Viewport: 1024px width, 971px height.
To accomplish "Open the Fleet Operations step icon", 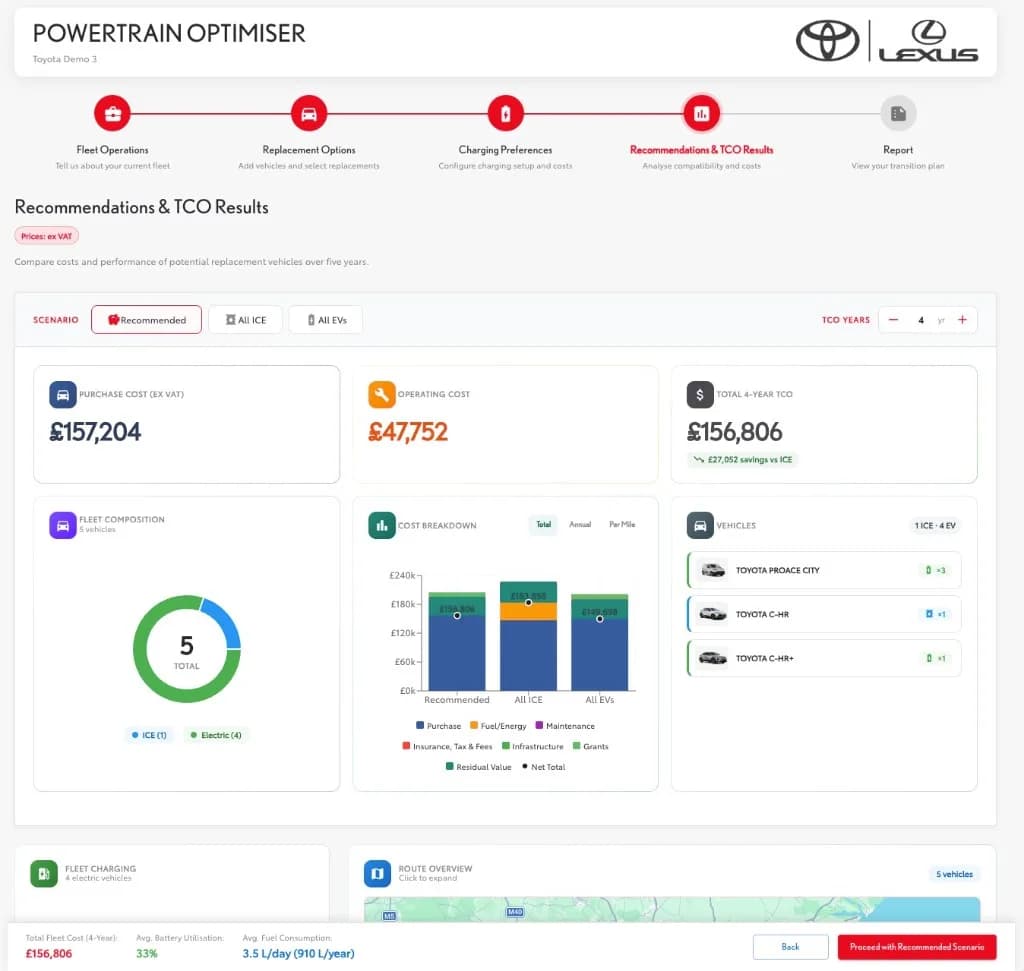I will coord(112,114).
